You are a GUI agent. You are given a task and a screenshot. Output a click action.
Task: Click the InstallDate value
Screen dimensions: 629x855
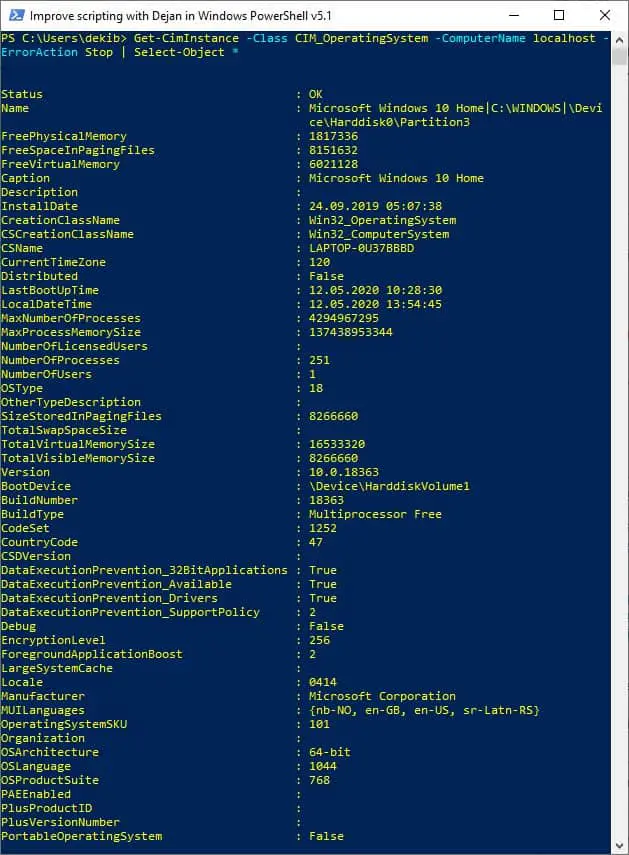[376, 206]
